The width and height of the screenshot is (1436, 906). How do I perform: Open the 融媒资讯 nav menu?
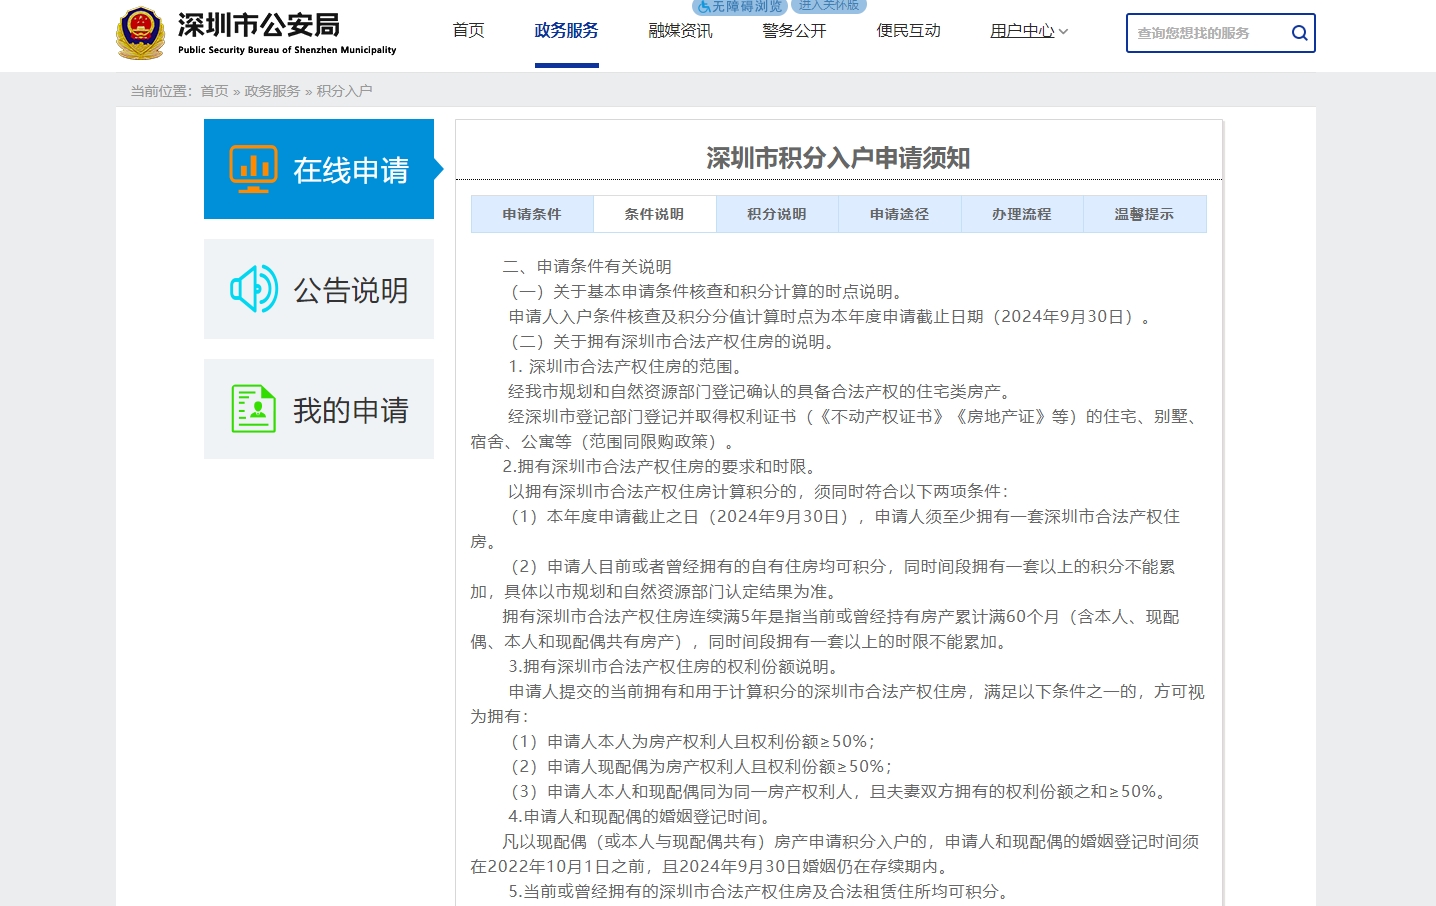coord(680,31)
